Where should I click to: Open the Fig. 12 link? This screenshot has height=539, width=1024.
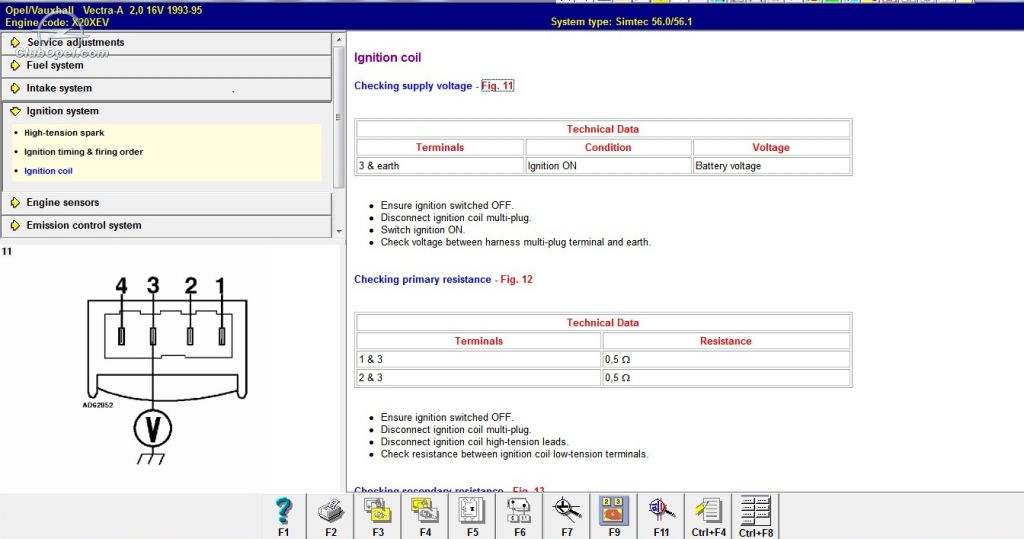[517, 279]
